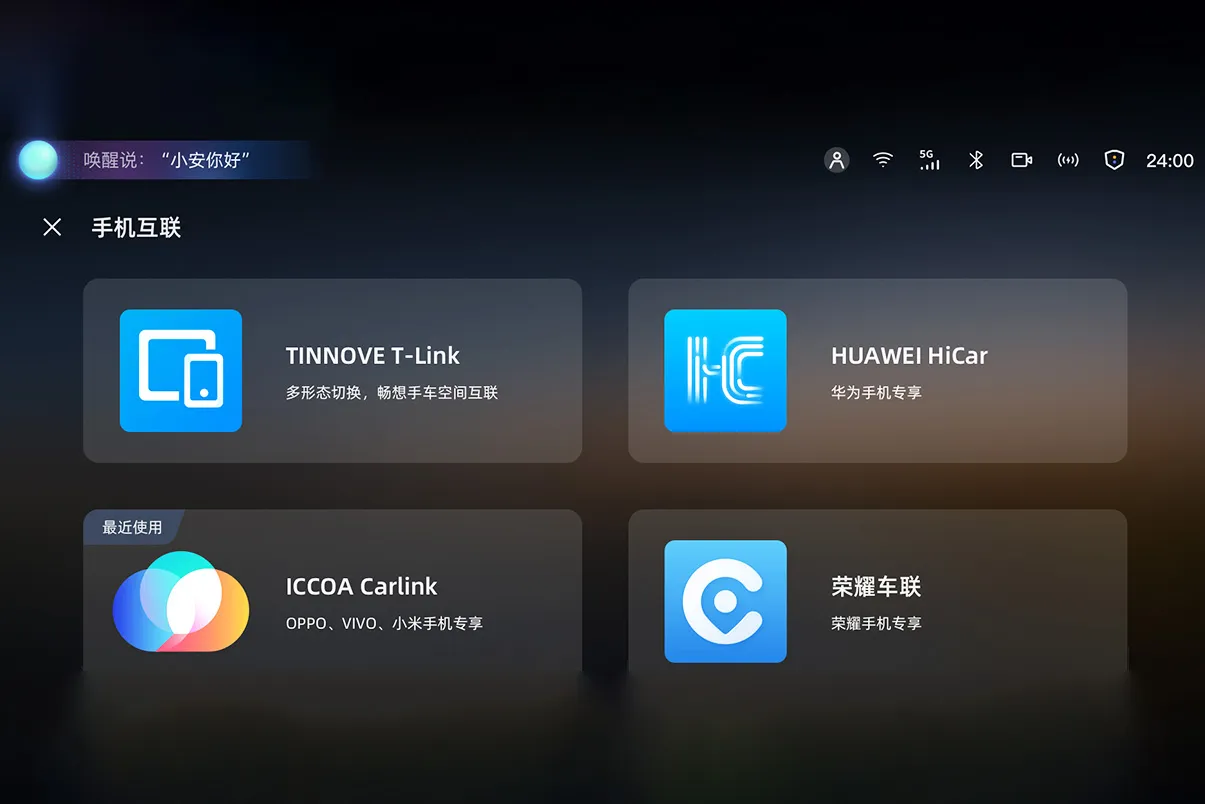Click the Bluetooth status icon
1205x804 pixels.
tap(976, 160)
